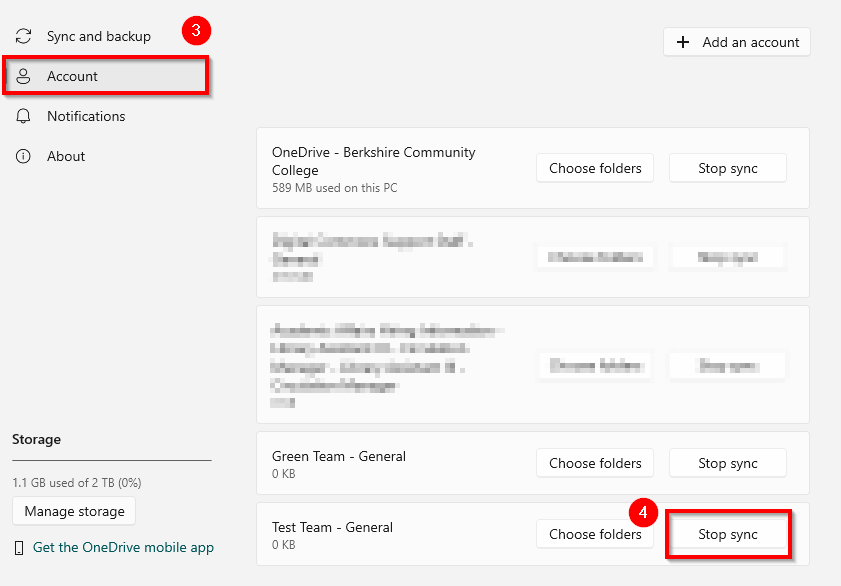Open Get the OneDrive mobile app link
Viewport: 841px width, 586px height.
tap(123, 547)
